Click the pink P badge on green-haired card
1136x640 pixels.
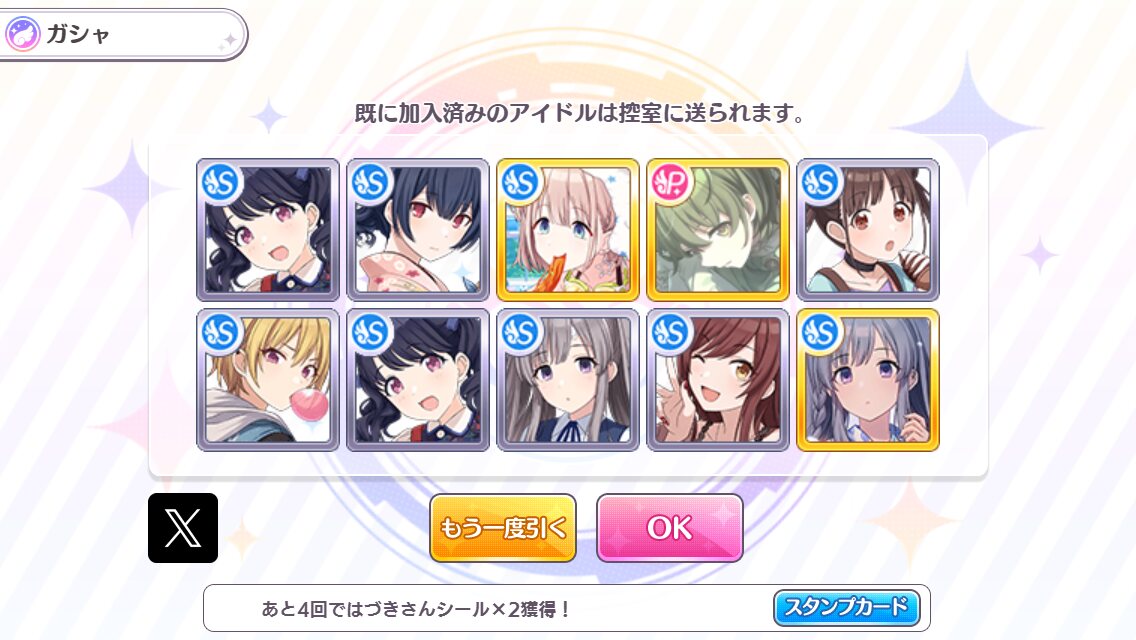point(671,183)
